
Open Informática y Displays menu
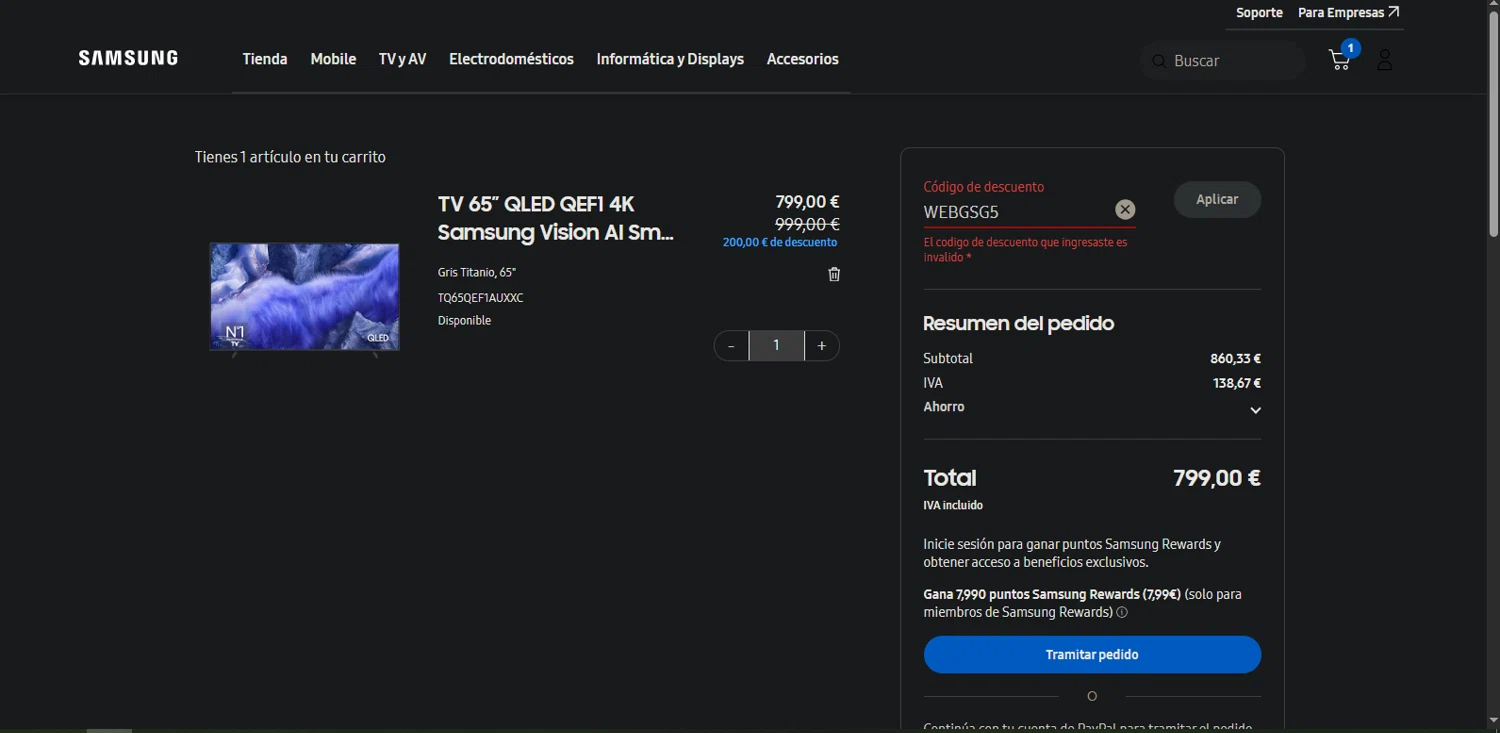pyautogui.click(x=670, y=59)
